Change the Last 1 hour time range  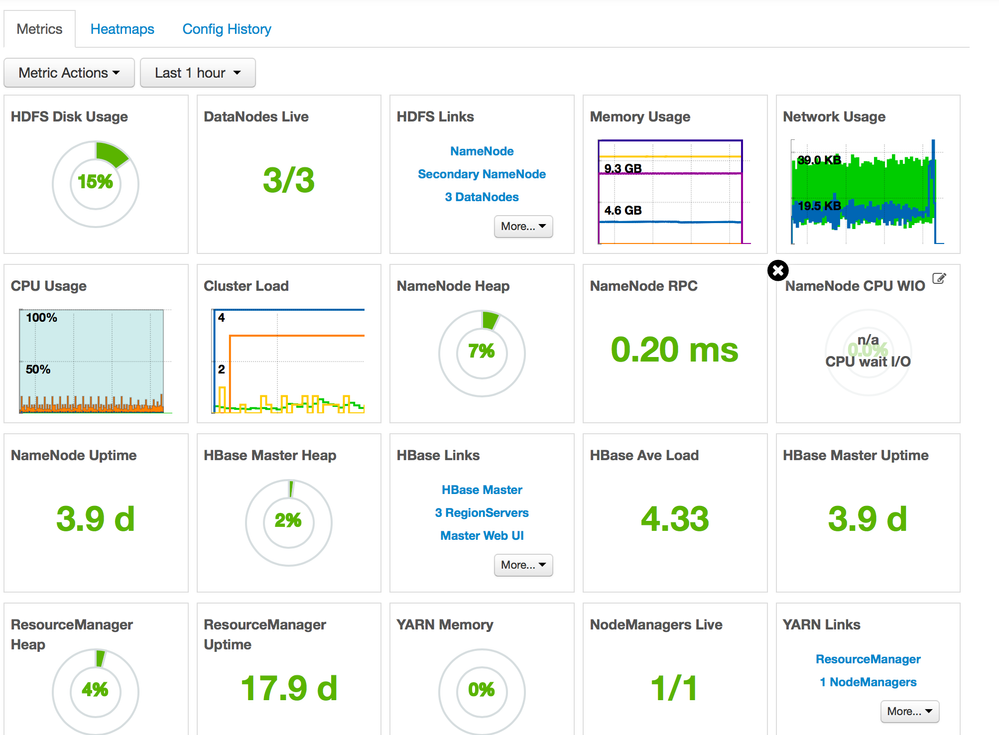coord(198,73)
